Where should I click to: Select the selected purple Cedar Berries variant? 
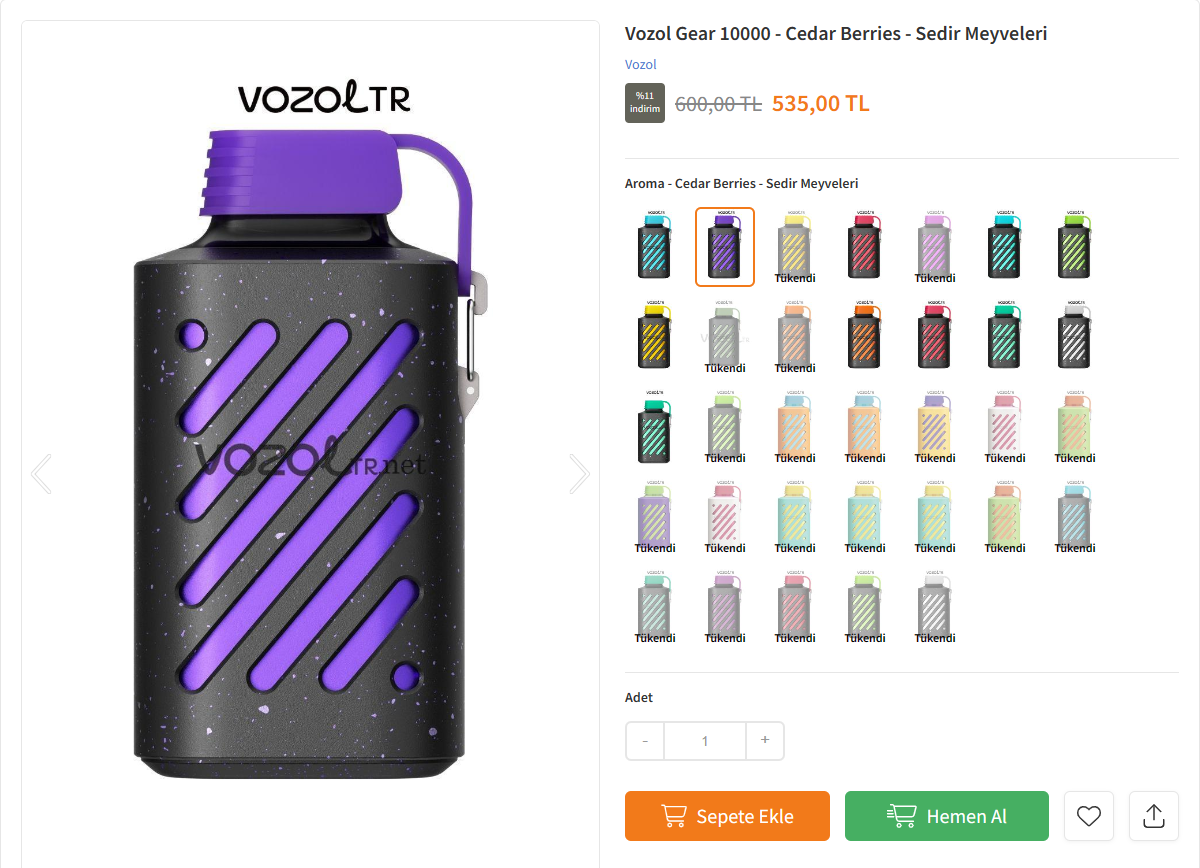click(x=725, y=247)
